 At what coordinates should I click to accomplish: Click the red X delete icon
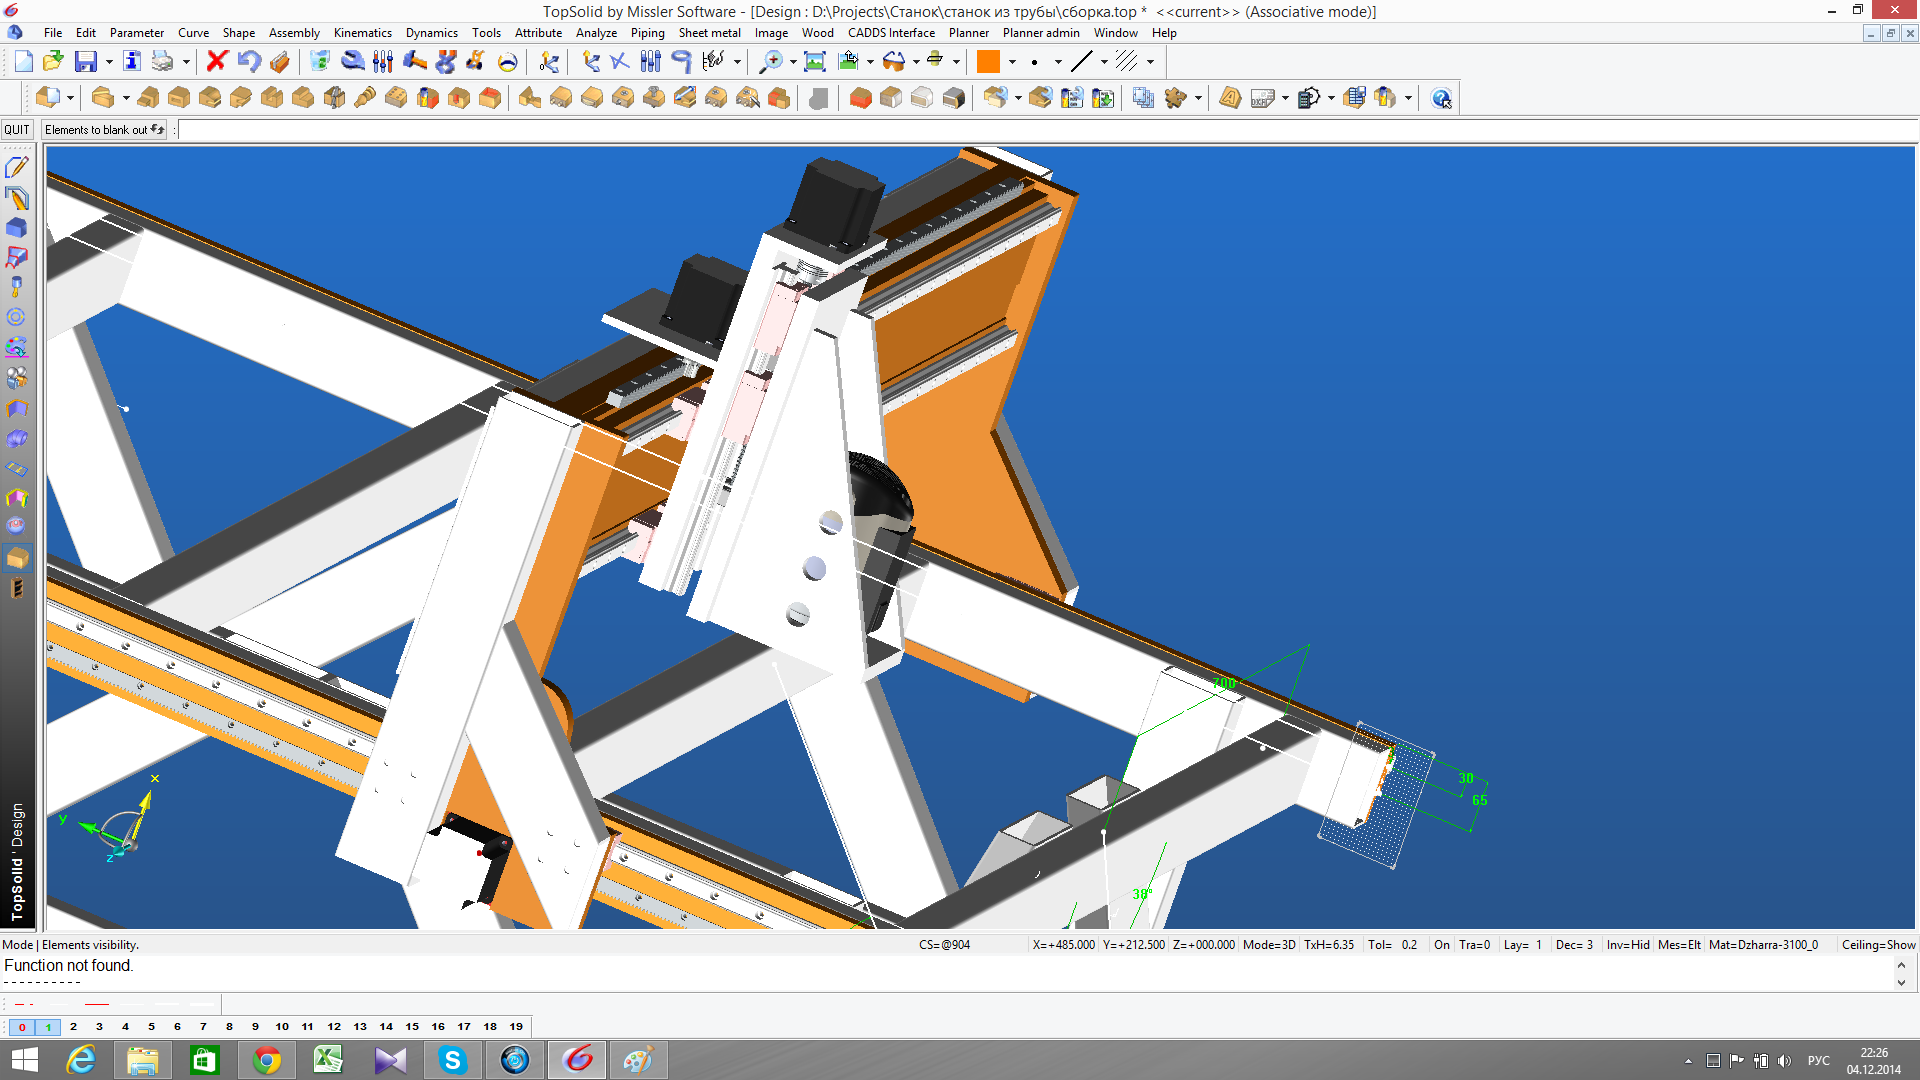[216, 62]
